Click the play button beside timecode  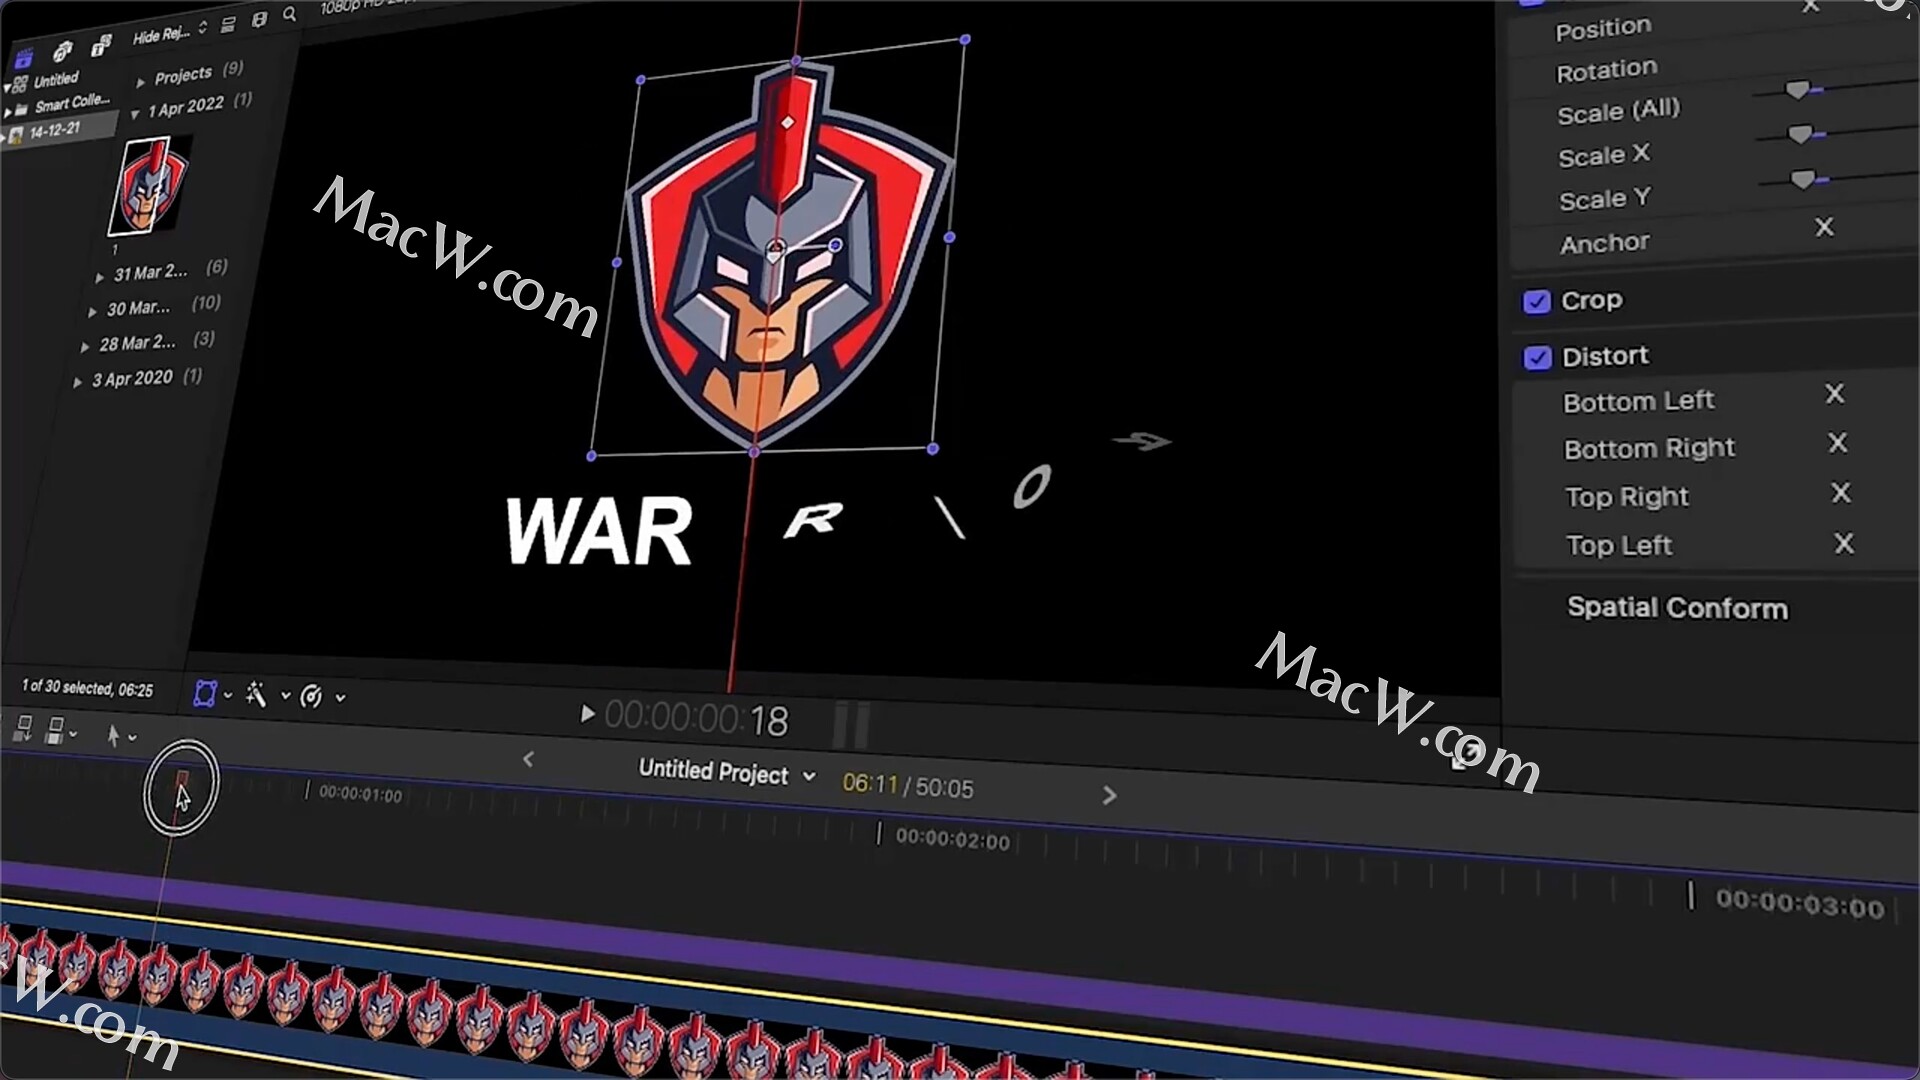[588, 714]
